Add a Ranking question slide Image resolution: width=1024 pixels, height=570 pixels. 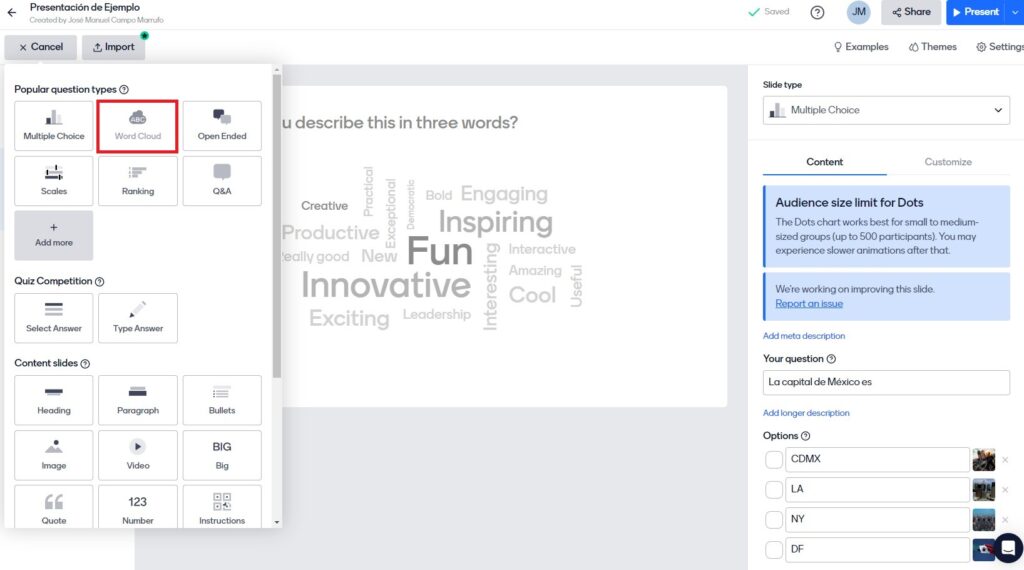pos(138,181)
